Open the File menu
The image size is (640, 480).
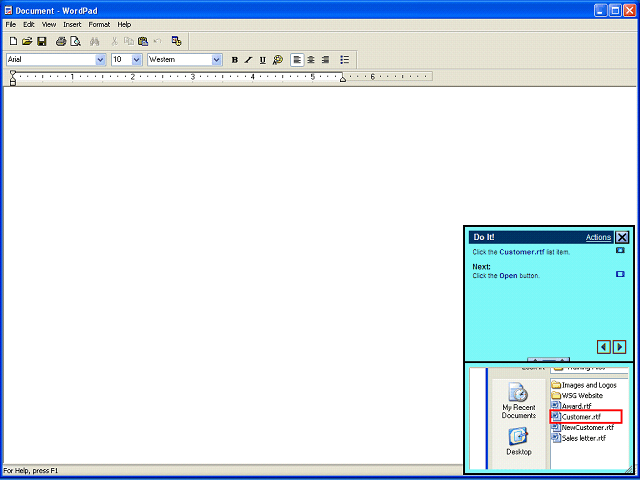point(11,24)
